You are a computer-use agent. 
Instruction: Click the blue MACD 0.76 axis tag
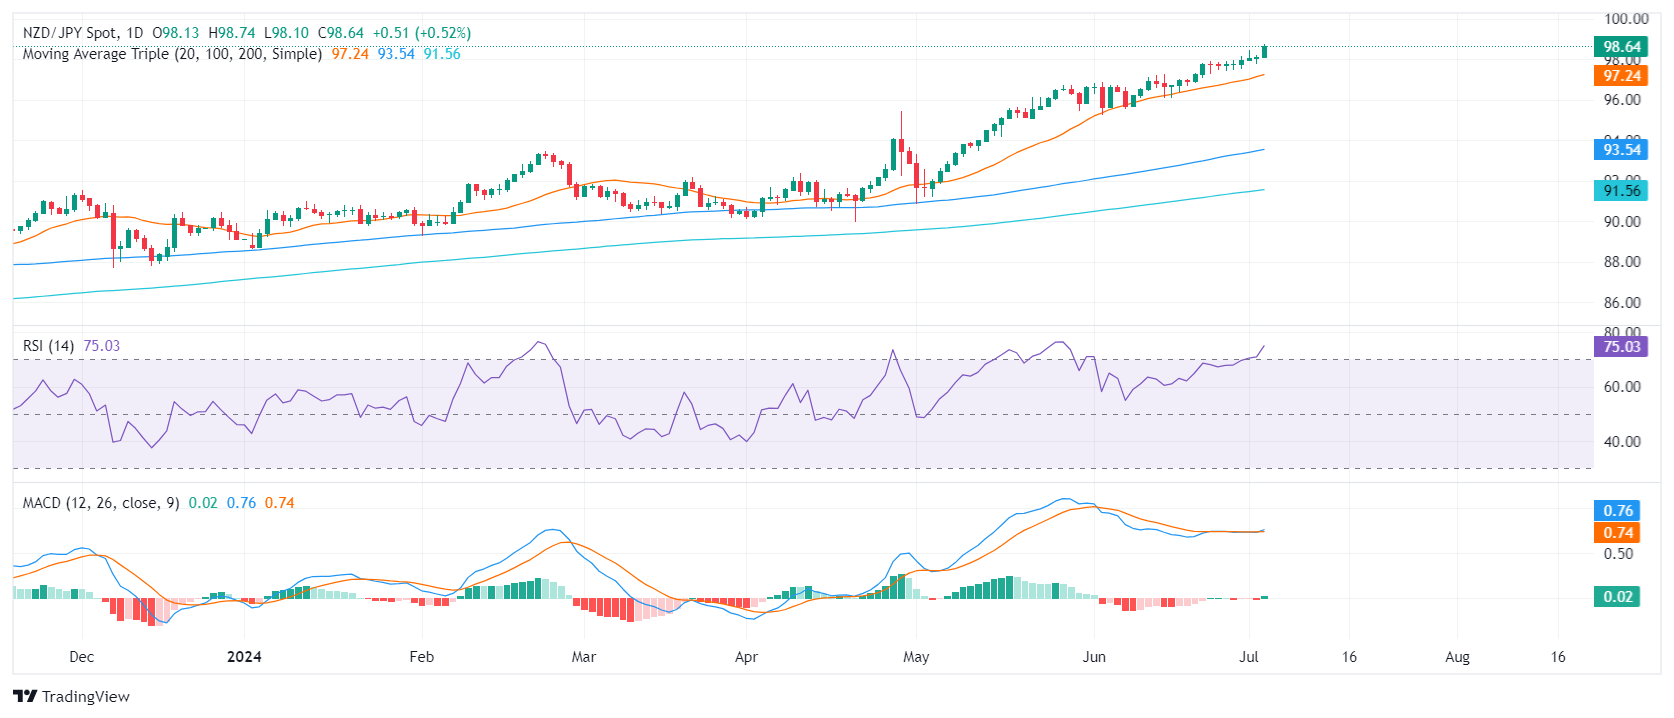(x=1618, y=511)
